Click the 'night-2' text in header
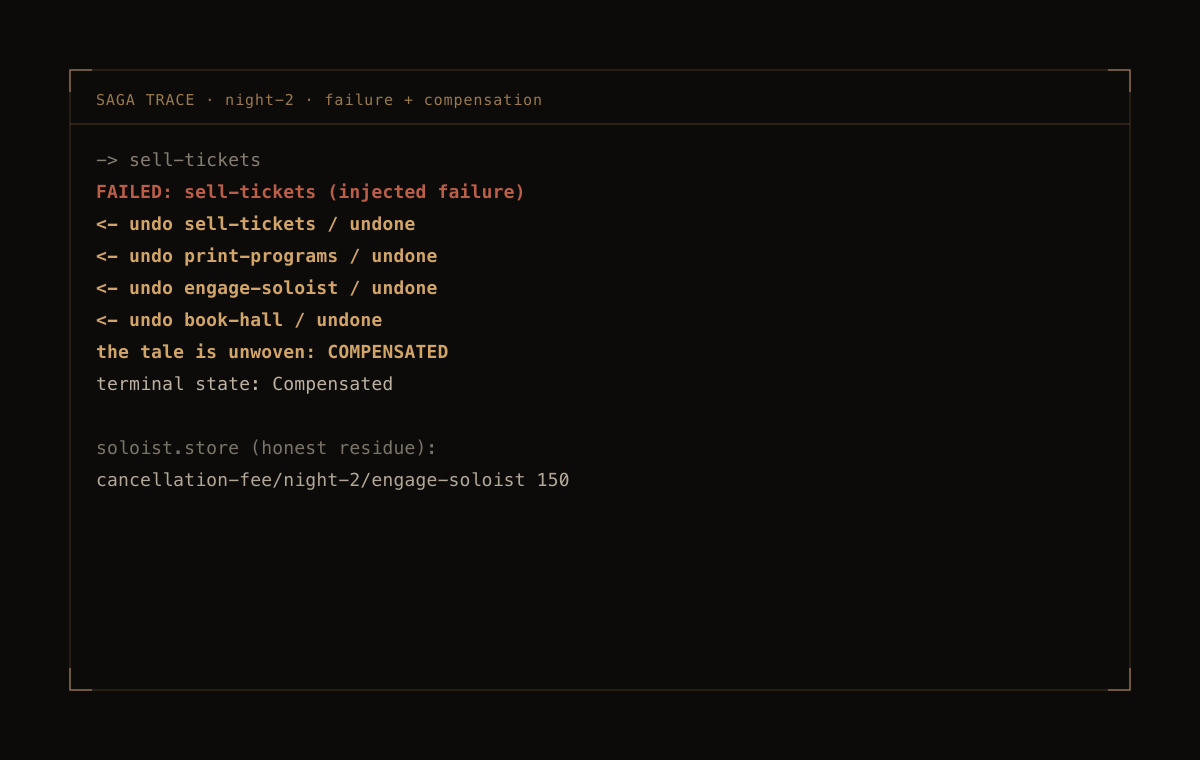 (259, 100)
